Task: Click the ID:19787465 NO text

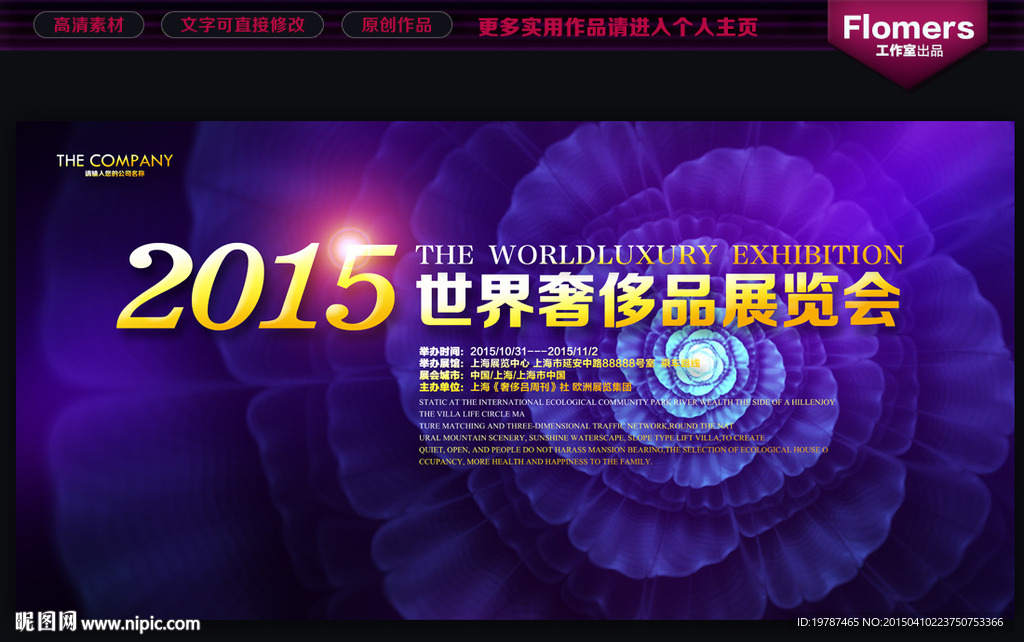Action: [x=900, y=622]
